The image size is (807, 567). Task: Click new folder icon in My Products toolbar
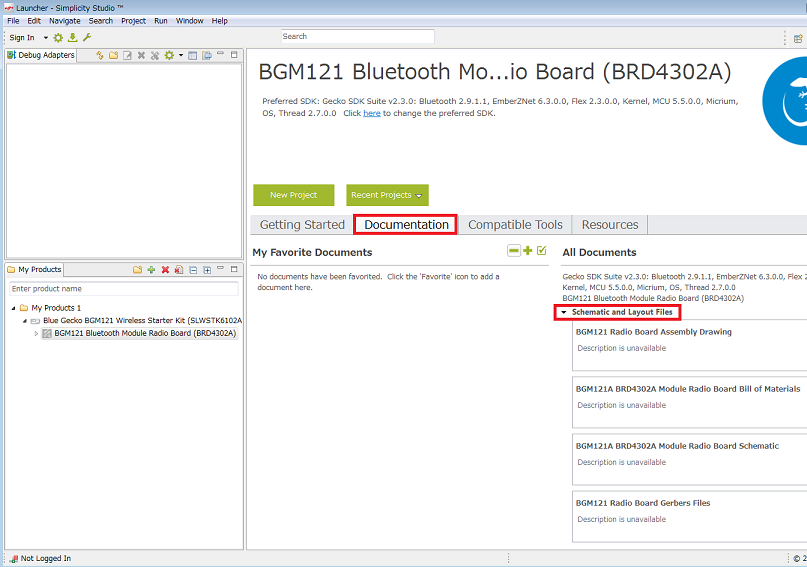pos(137,270)
